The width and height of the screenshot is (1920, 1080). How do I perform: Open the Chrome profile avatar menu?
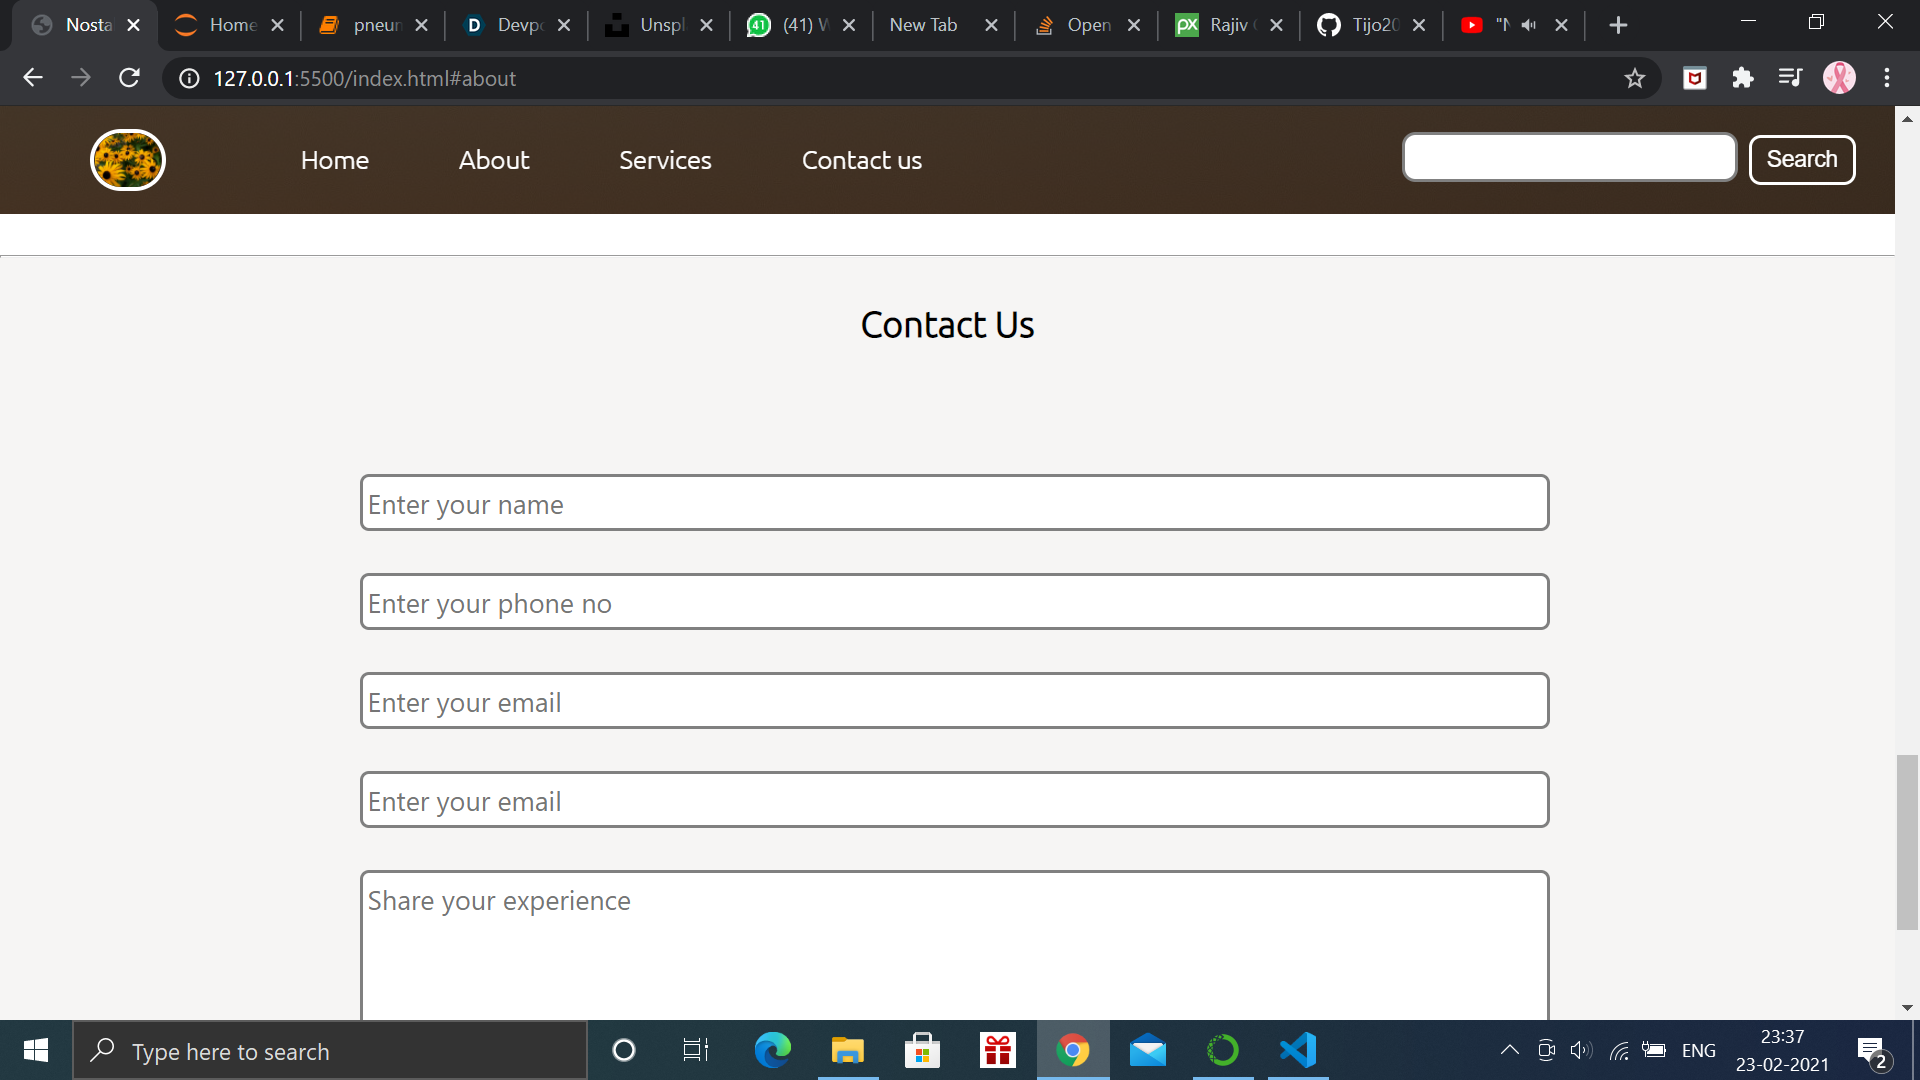[1839, 78]
